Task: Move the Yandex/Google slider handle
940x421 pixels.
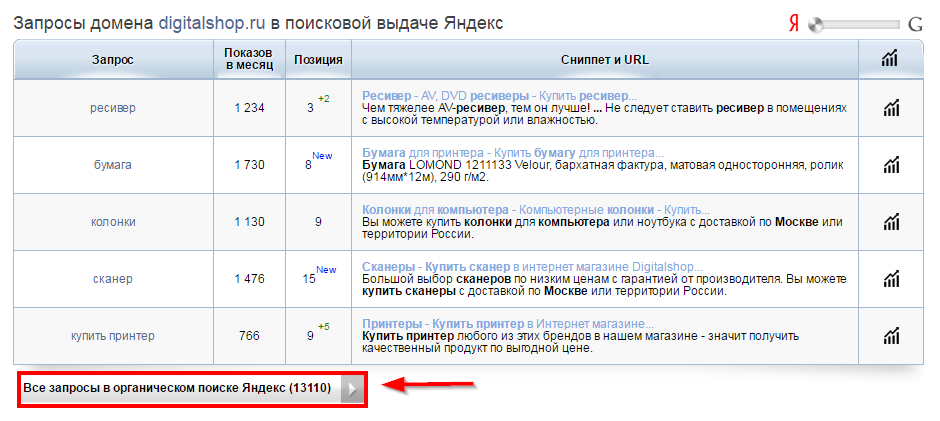Action: coord(815,25)
